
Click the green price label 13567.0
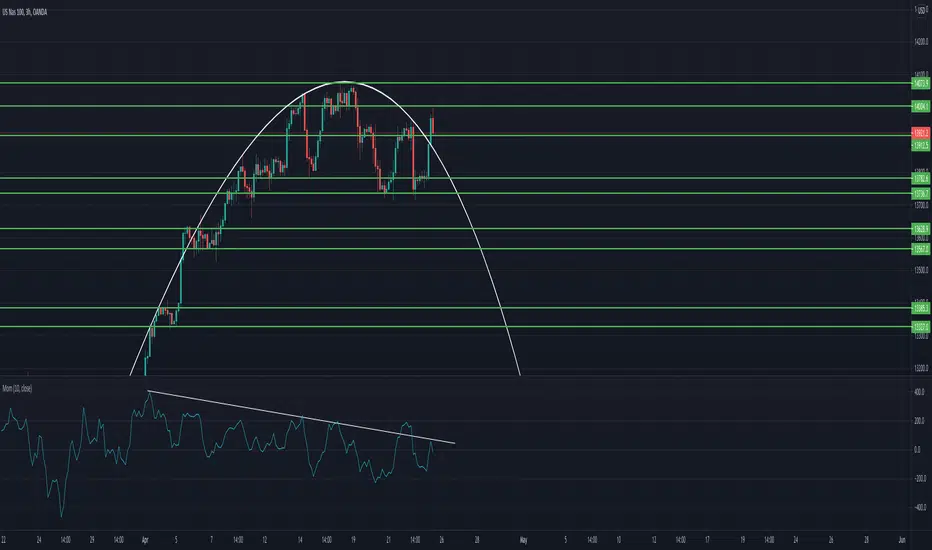coord(921,249)
